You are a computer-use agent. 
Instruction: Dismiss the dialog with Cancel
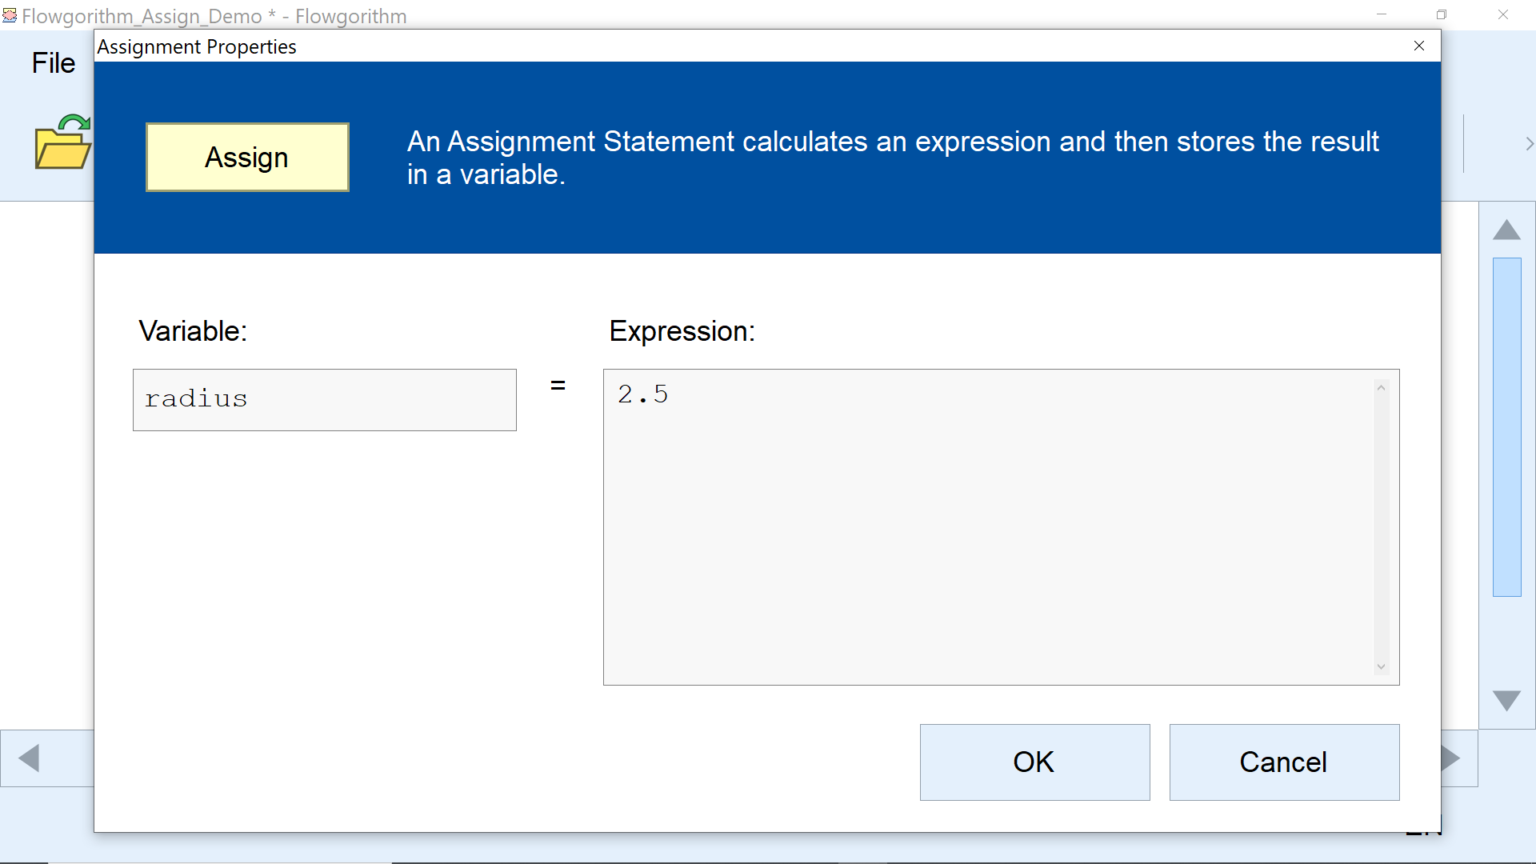pos(1284,762)
